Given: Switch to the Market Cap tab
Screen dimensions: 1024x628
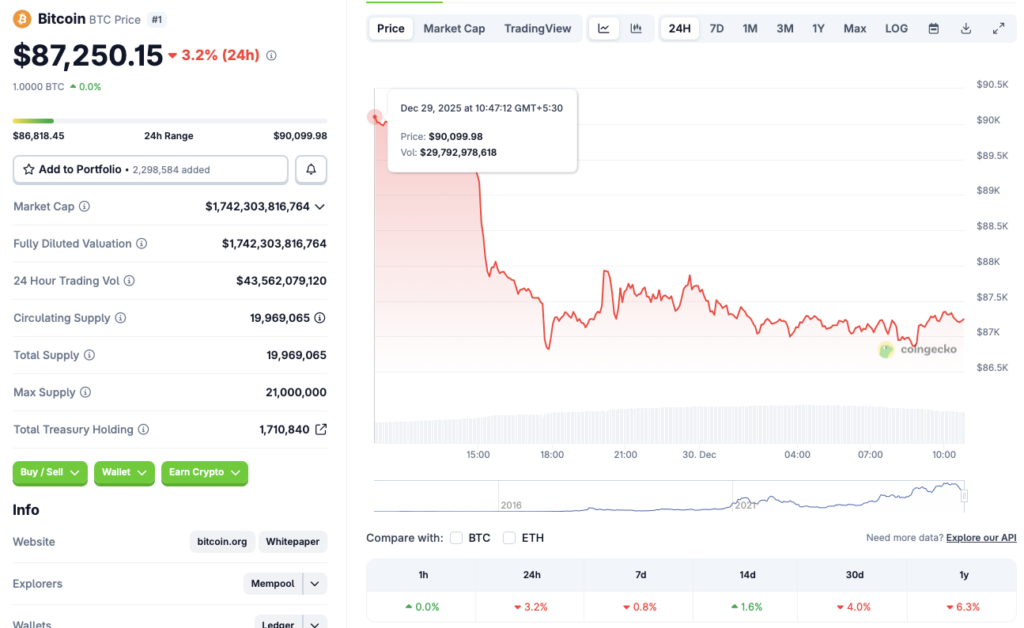Looking at the screenshot, I should [454, 28].
